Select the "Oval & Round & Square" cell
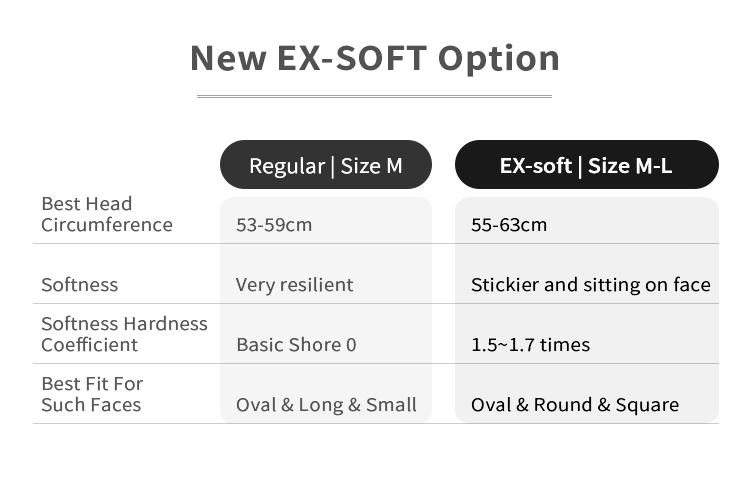Image resolution: width=750 pixels, height=478 pixels. [574, 405]
